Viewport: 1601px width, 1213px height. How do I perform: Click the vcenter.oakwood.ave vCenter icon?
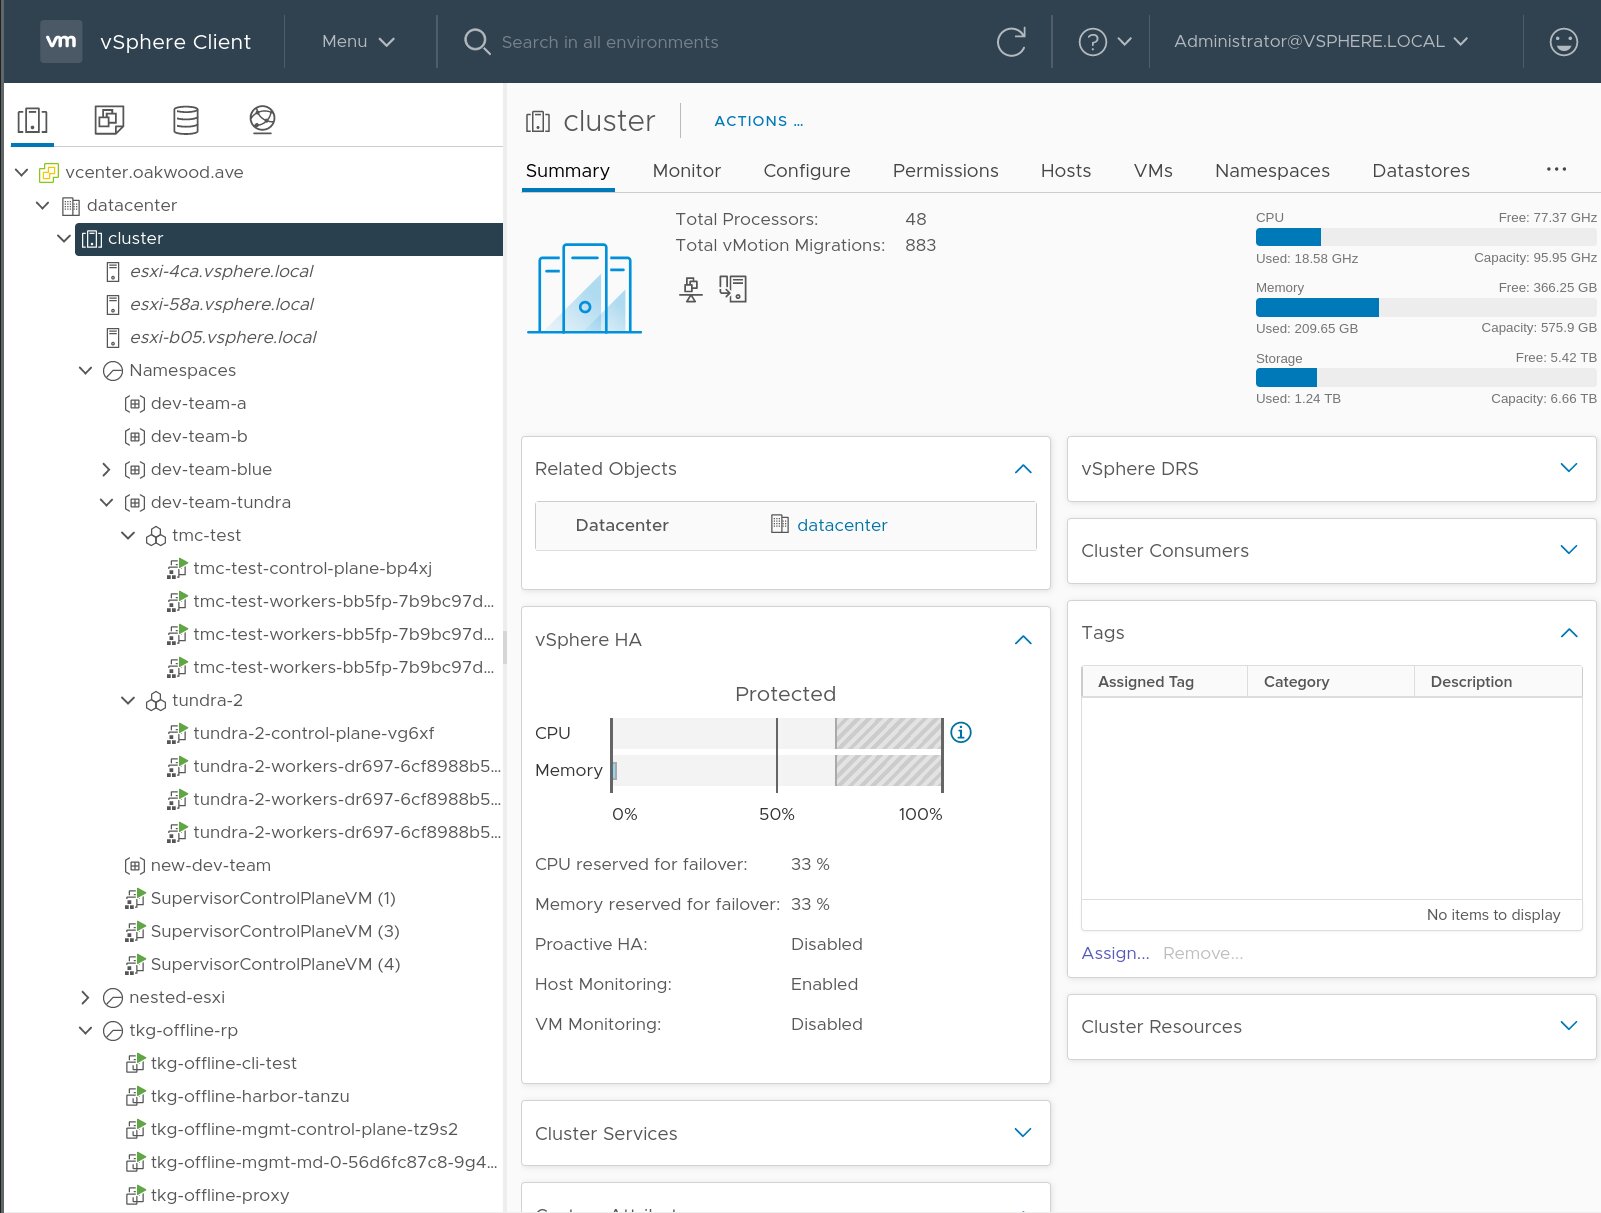point(48,173)
